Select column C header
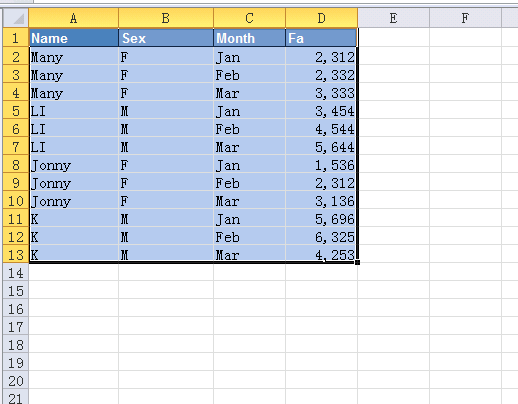The width and height of the screenshot is (518, 404). coord(250,18)
